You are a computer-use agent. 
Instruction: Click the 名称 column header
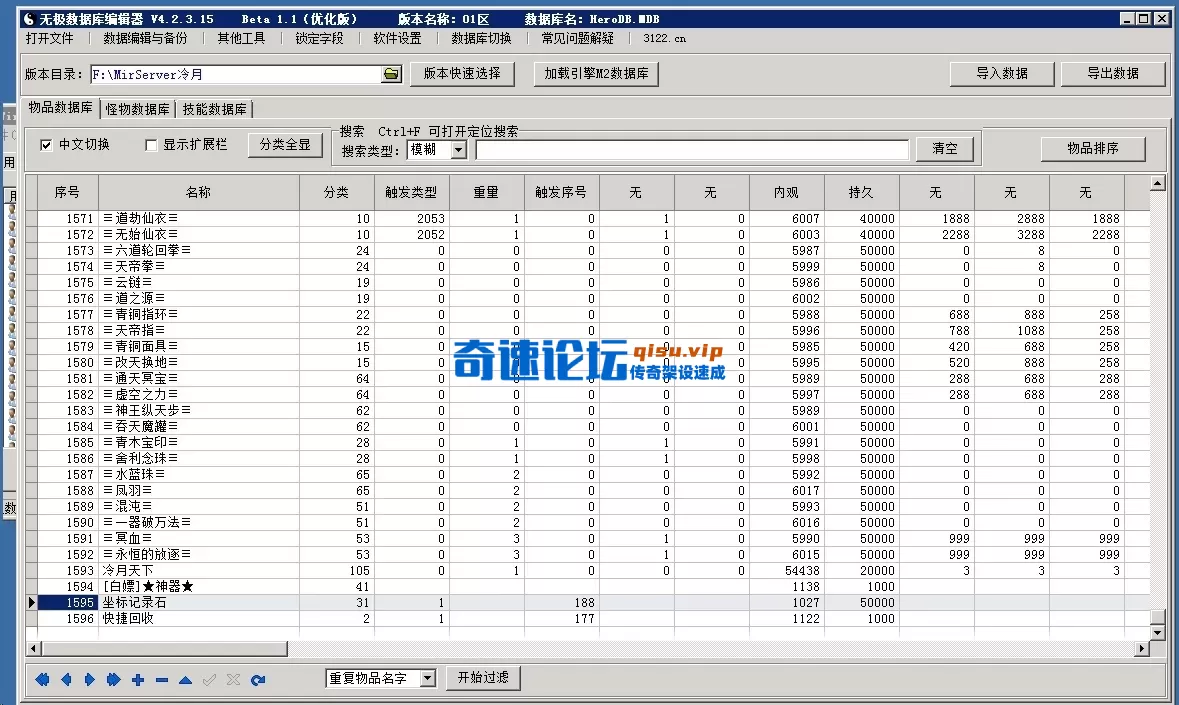pos(199,192)
